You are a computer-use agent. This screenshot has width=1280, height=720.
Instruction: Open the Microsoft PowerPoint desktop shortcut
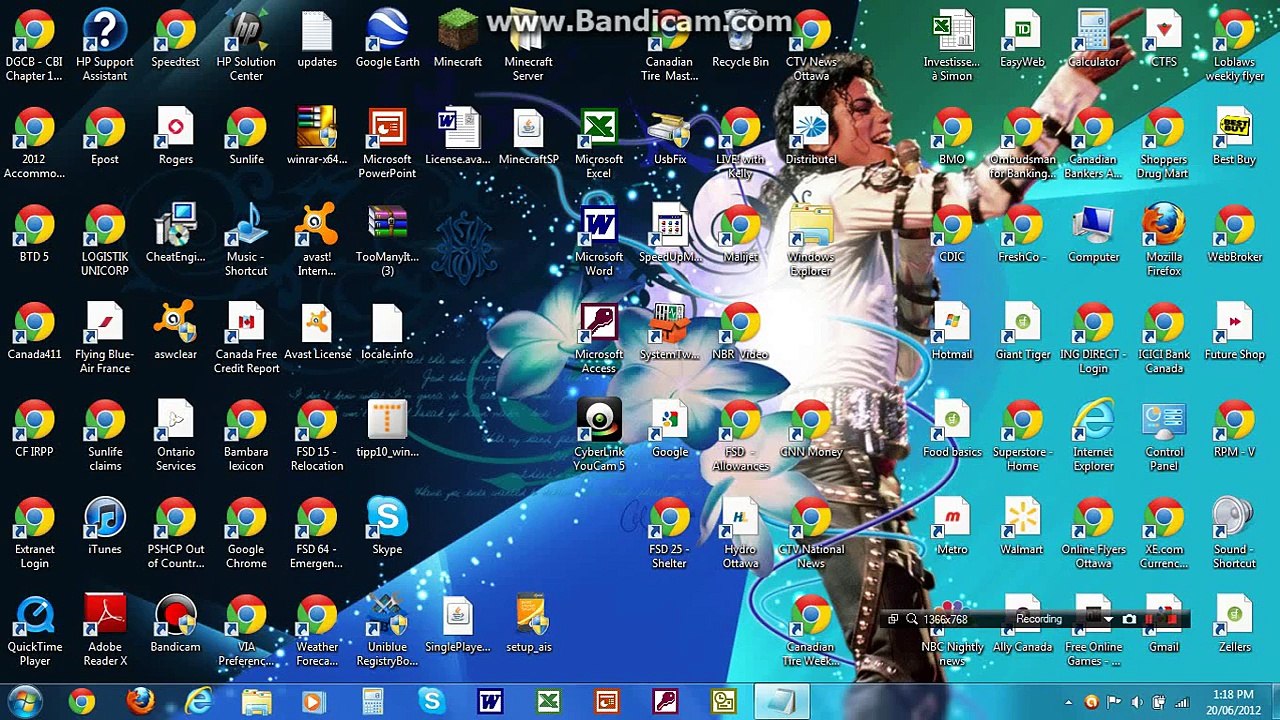[387, 144]
